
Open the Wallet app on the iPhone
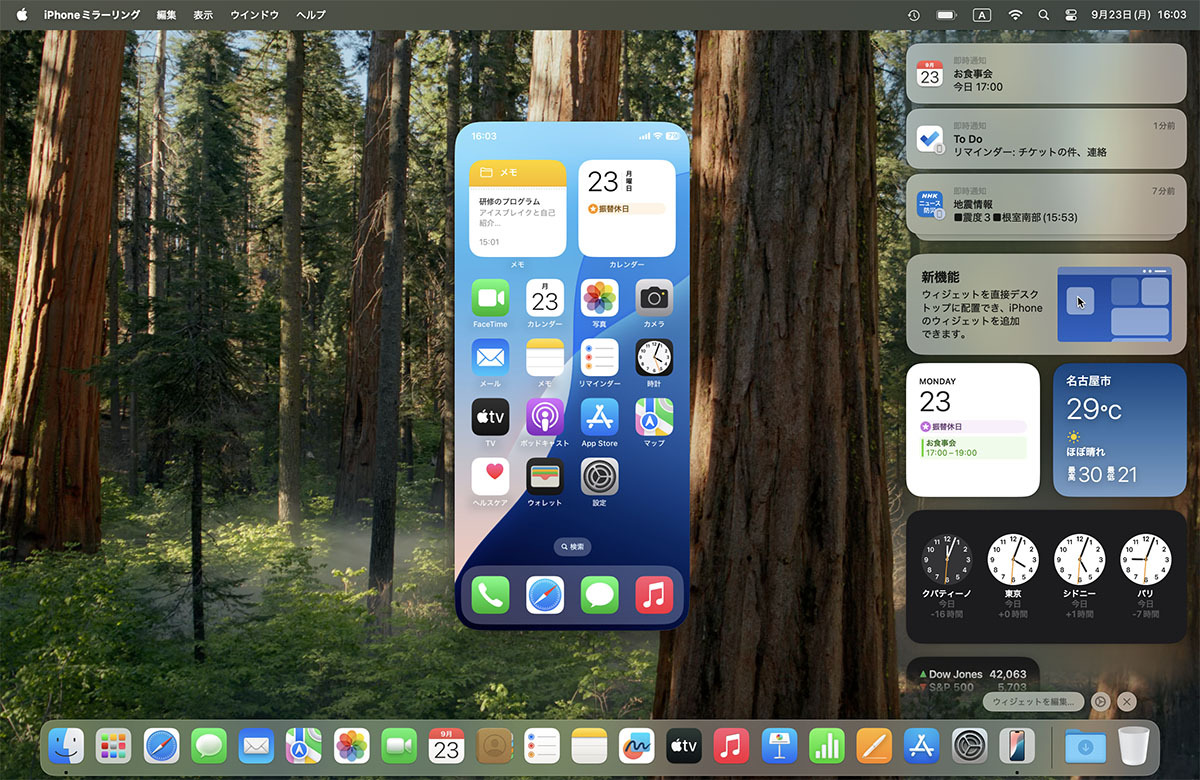545,477
